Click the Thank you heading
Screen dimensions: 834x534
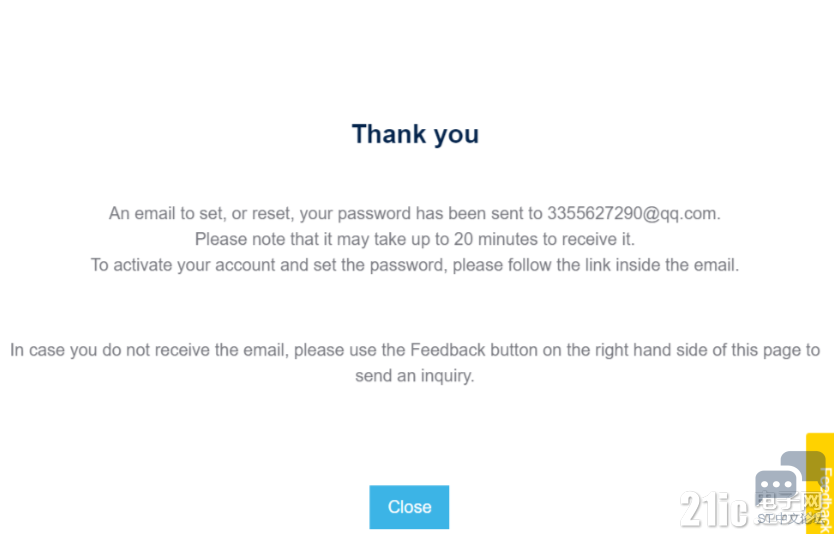(x=415, y=134)
